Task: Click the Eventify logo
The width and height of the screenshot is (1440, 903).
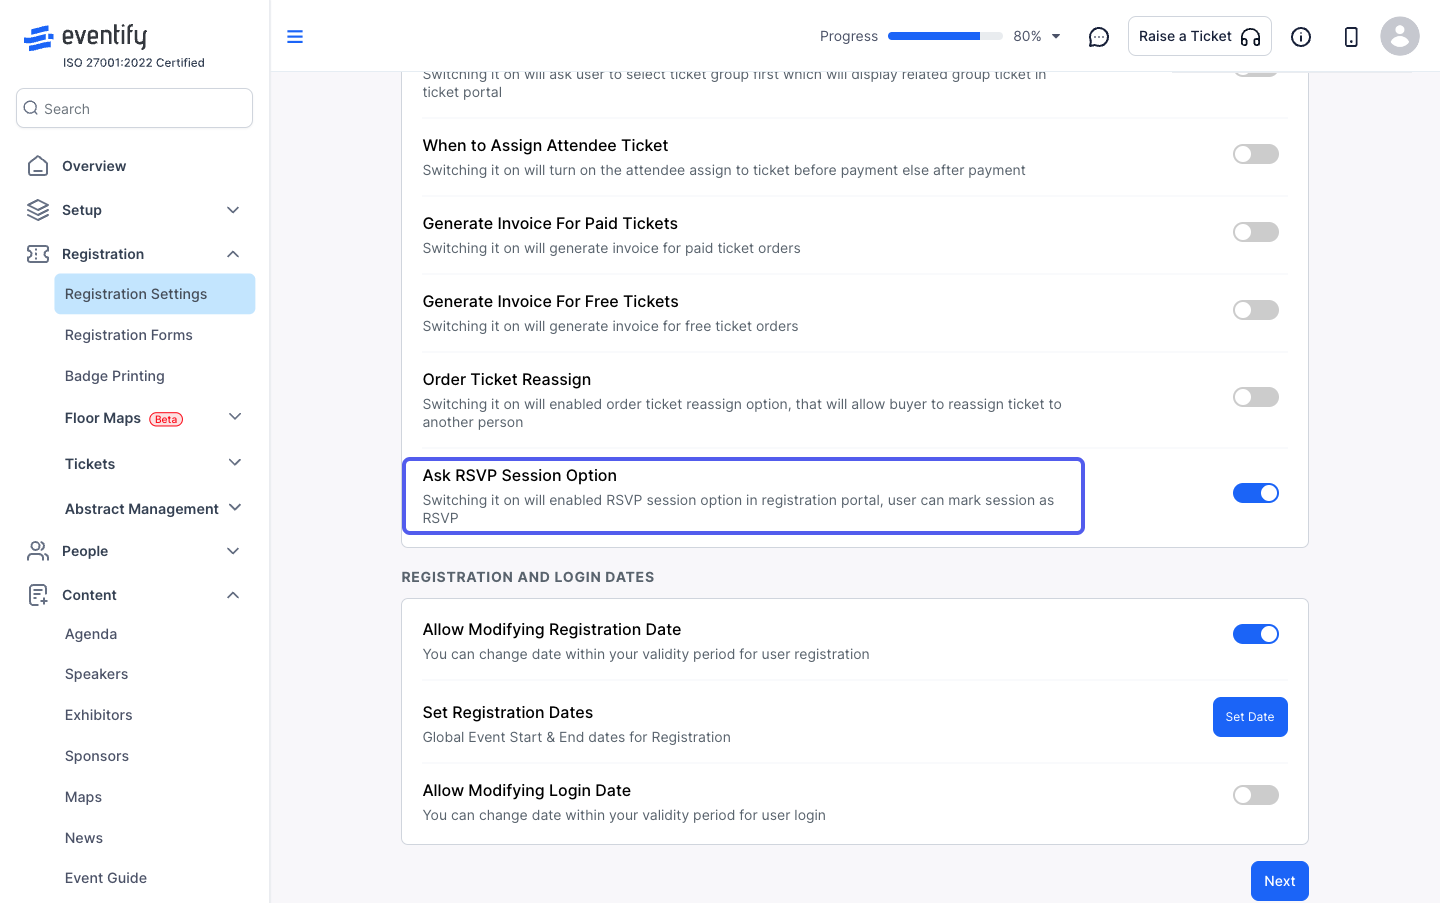Action: [85, 37]
